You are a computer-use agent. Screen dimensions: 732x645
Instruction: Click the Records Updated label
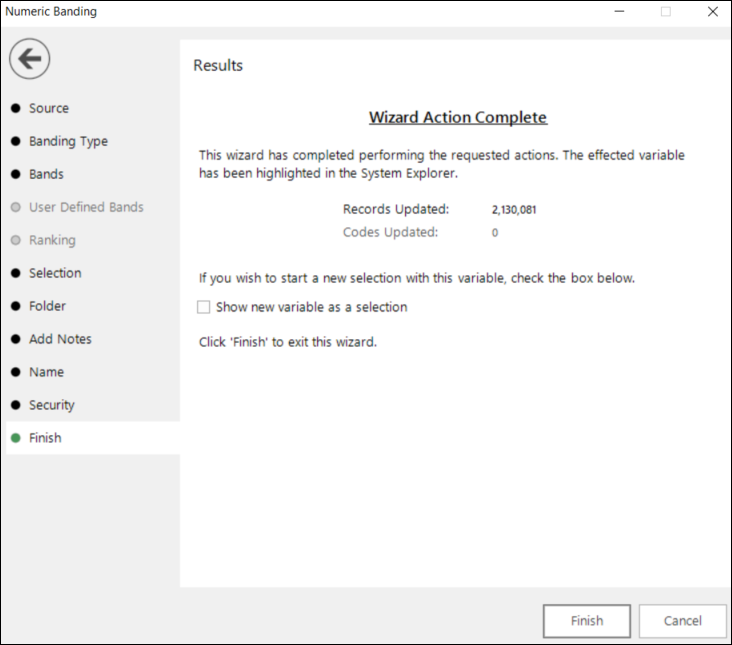[x=396, y=209]
